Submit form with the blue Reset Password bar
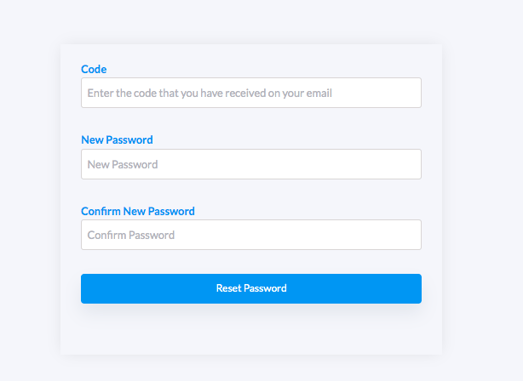Image resolution: width=523 pixels, height=381 pixels. [x=251, y=289]
